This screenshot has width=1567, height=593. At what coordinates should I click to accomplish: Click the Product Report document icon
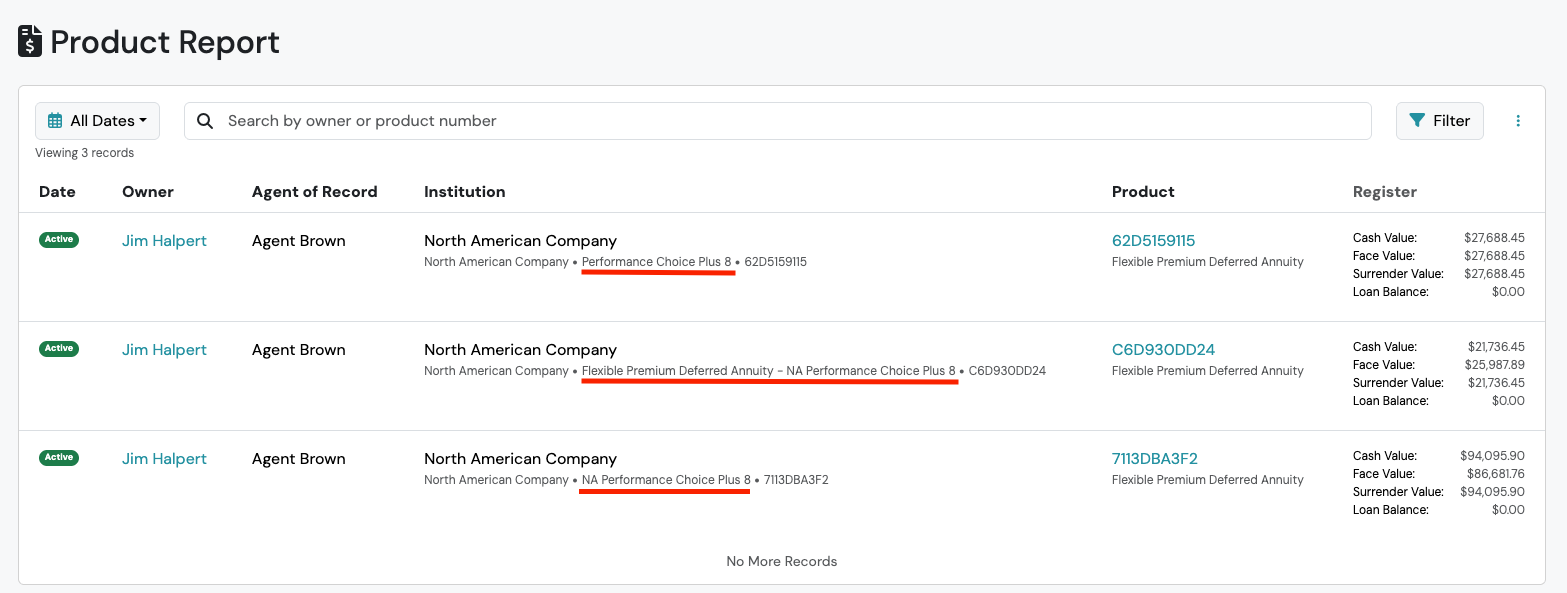(30, 42)
